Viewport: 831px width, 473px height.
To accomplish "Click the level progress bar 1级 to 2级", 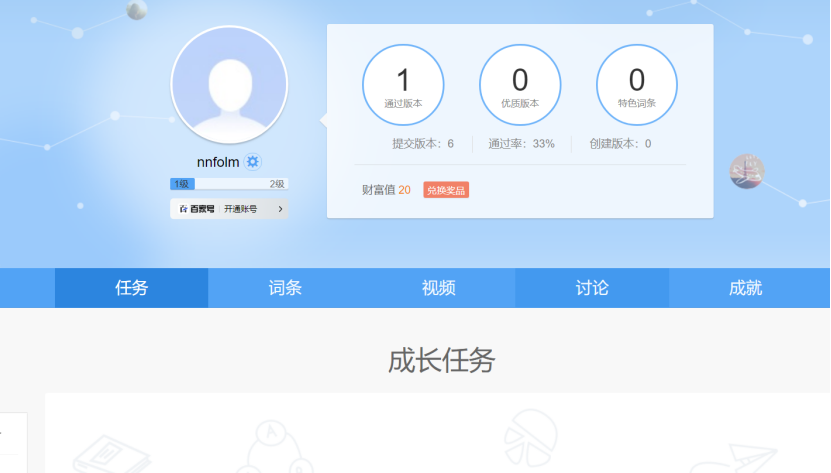I will click(229, 184).
